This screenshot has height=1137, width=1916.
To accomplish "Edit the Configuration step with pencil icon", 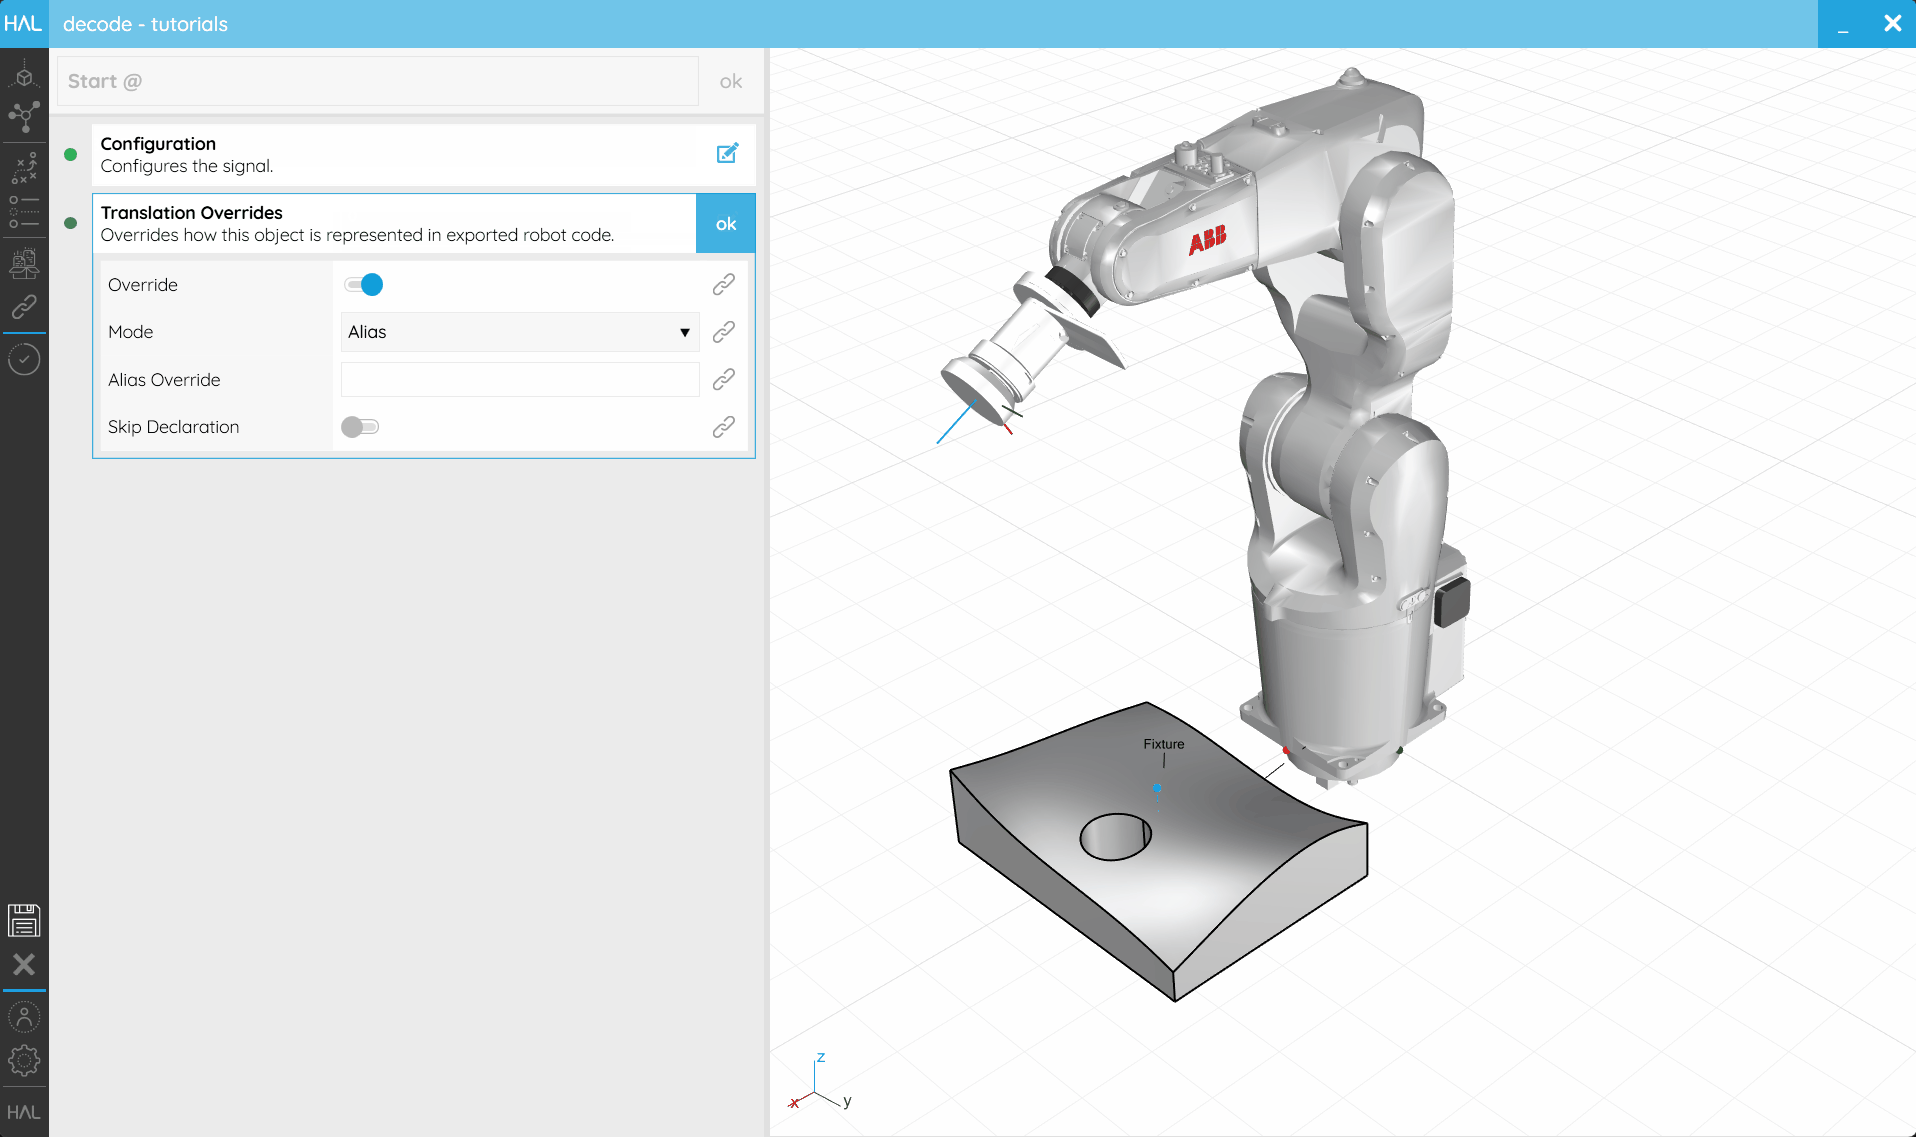I will (727, 153).
